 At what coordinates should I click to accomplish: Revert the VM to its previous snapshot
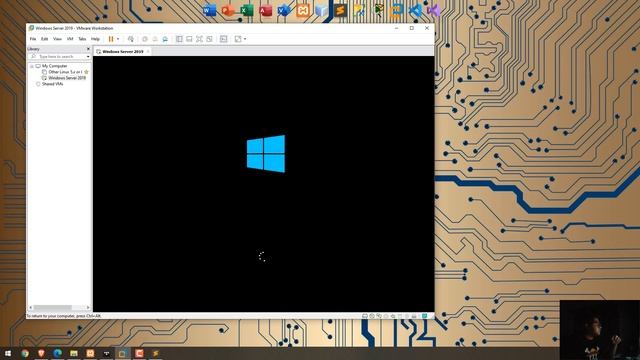pyautogui.click(x=155, y=39)
